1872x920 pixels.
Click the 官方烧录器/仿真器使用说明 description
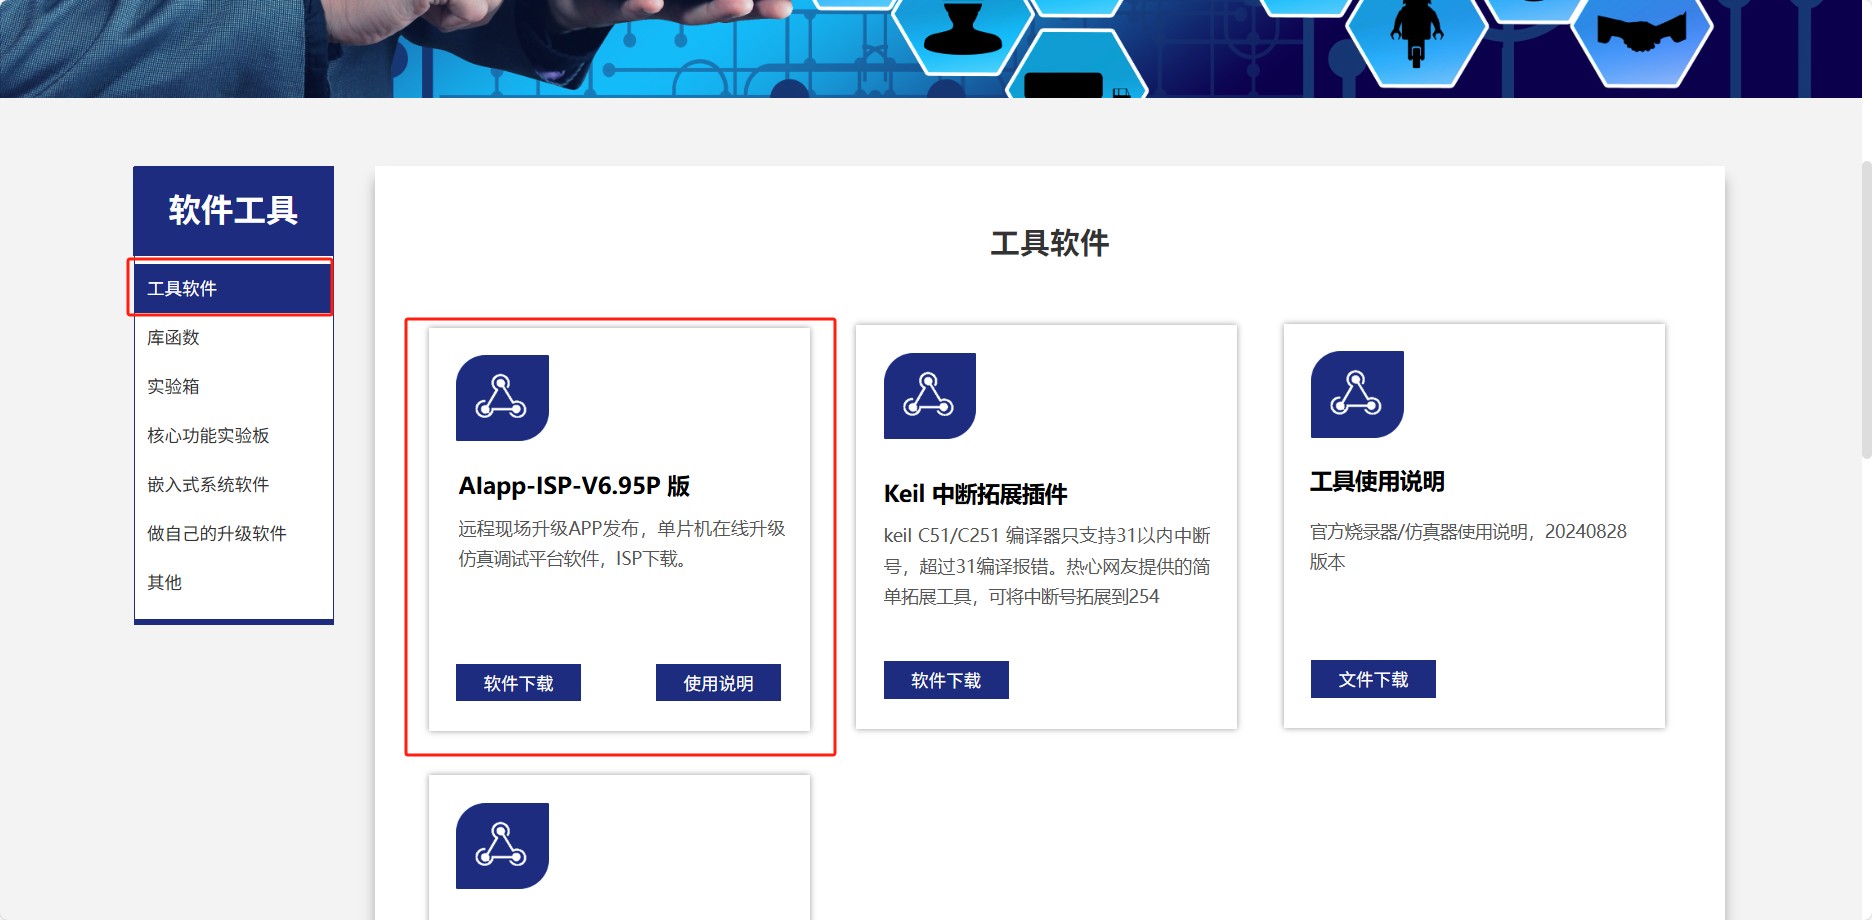pos(1468,546)
